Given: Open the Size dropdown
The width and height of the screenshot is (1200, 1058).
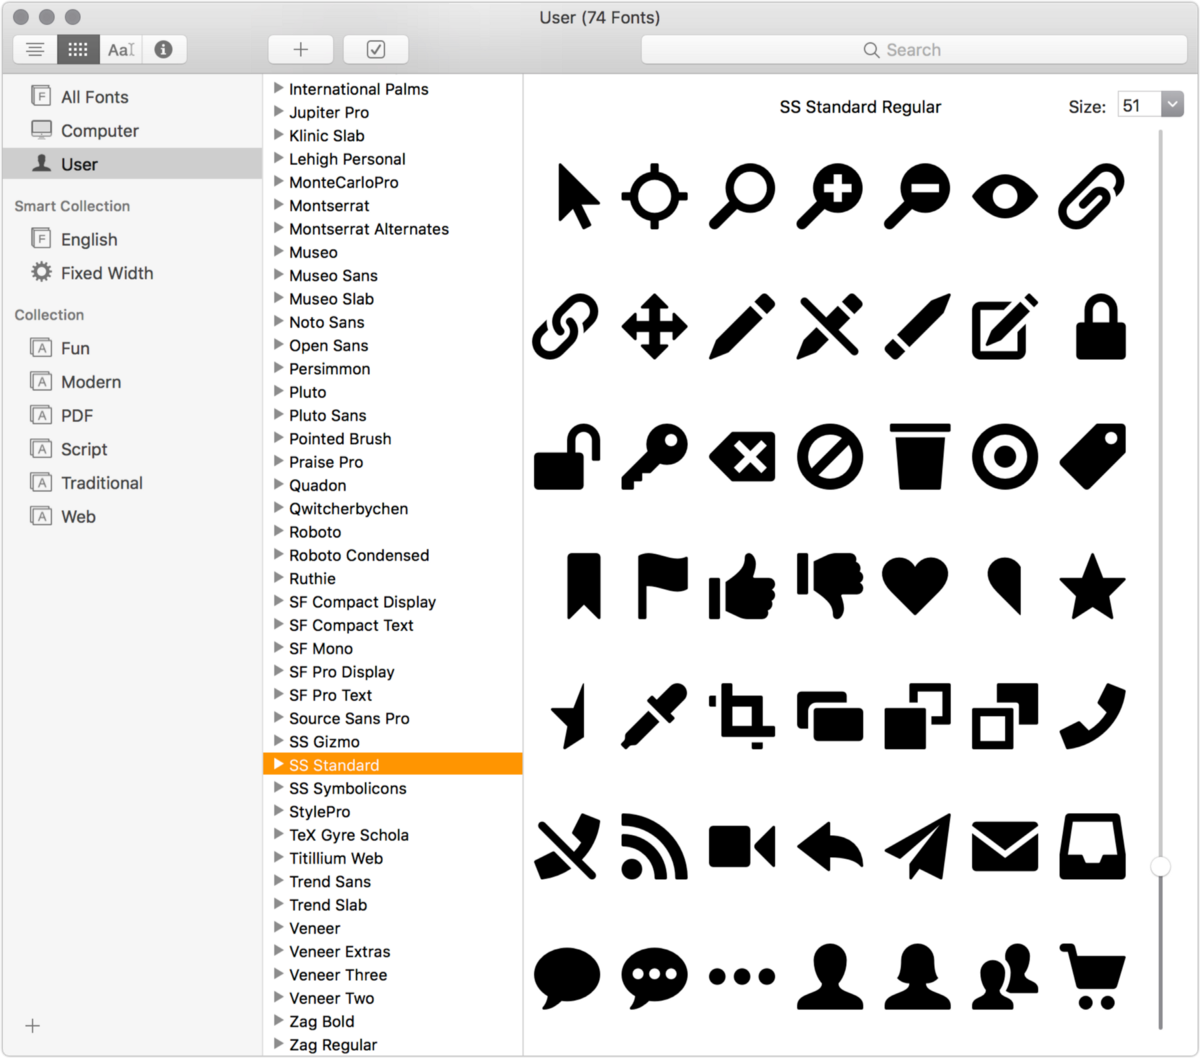Looking at the screenshot, I should (1173, 103).
